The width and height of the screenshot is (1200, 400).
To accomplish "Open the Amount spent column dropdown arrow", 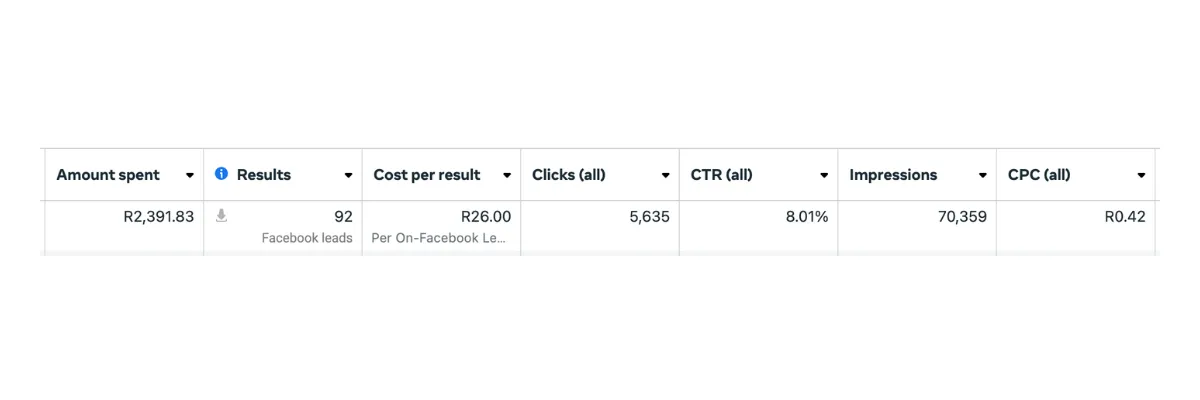I will pos(190,175).
